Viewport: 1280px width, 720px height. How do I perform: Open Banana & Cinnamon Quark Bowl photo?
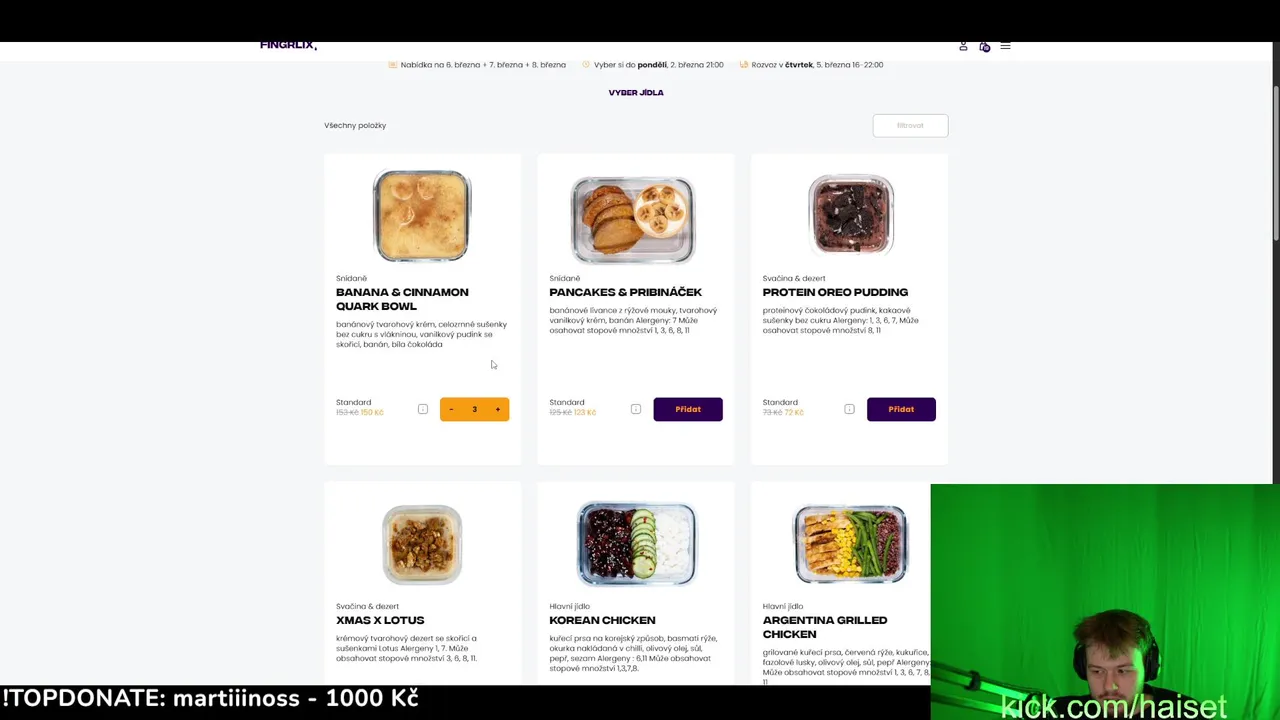[422, 215]
